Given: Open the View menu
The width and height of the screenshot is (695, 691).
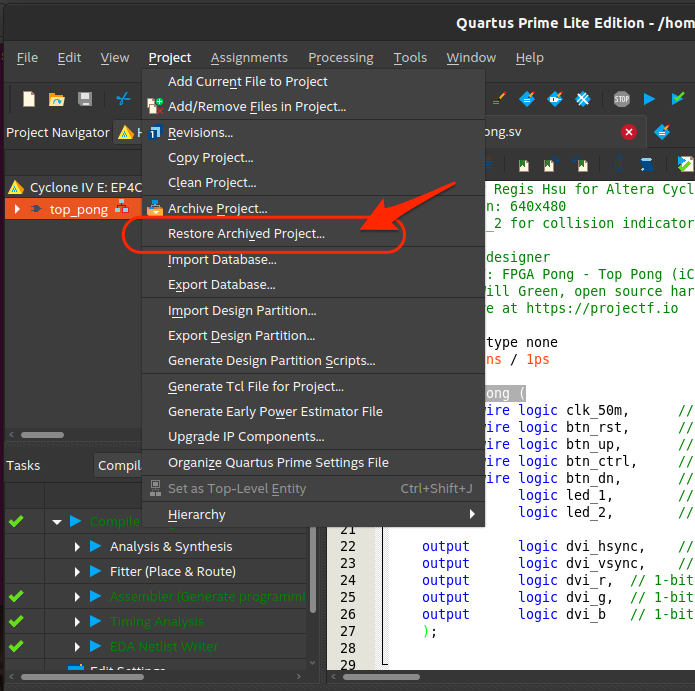Looking at the screenshot, I should click(115, 58).
